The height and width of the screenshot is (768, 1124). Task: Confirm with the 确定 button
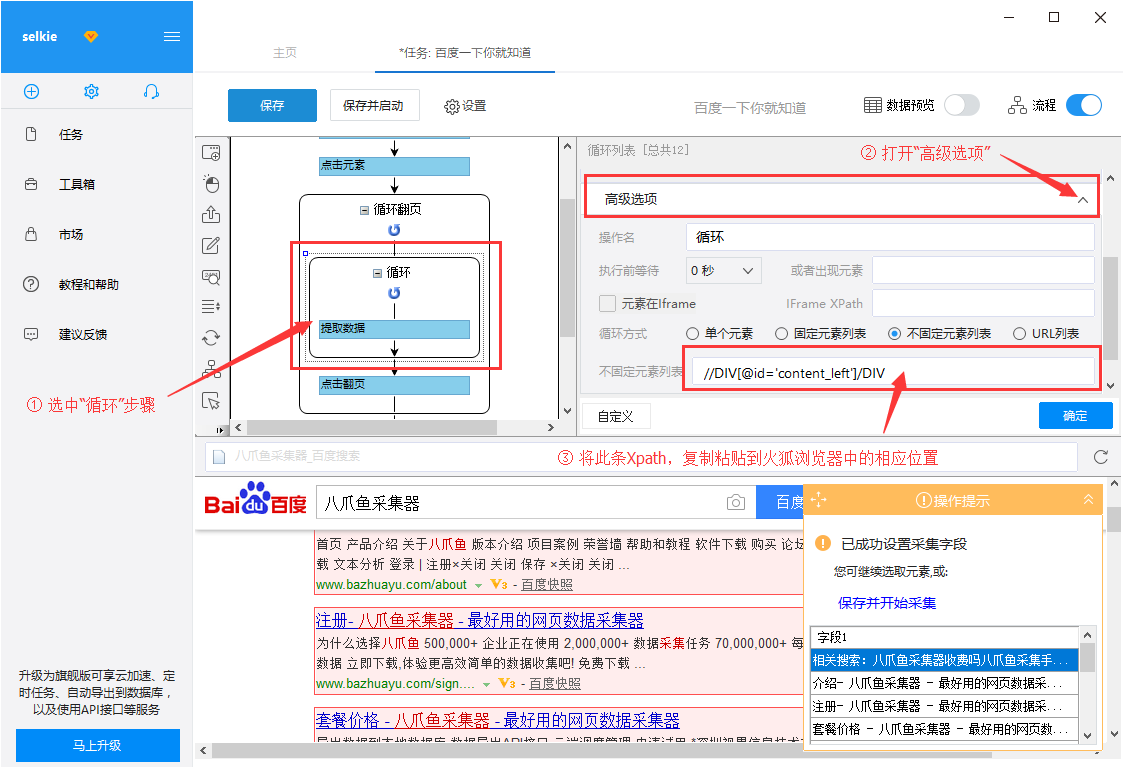click(1075, 416)
